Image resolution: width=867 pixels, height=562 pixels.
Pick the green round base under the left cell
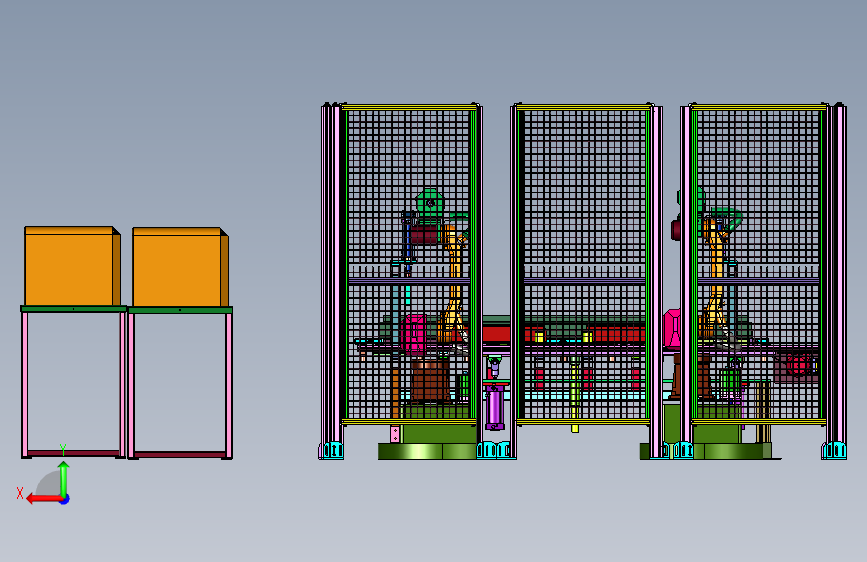point(427,451)
